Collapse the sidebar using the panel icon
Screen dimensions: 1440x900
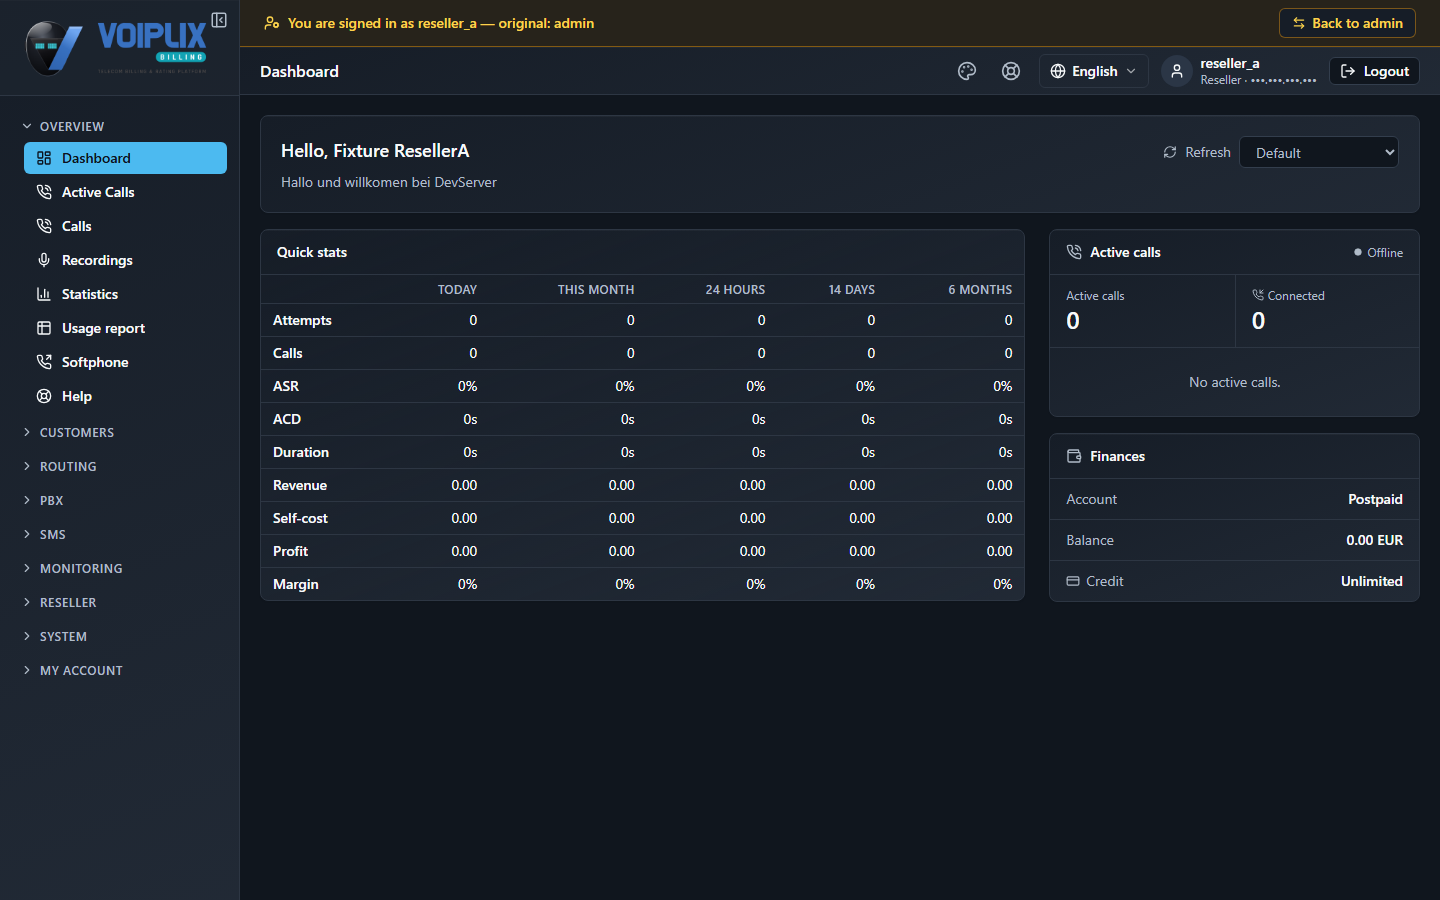click(219, 20)
